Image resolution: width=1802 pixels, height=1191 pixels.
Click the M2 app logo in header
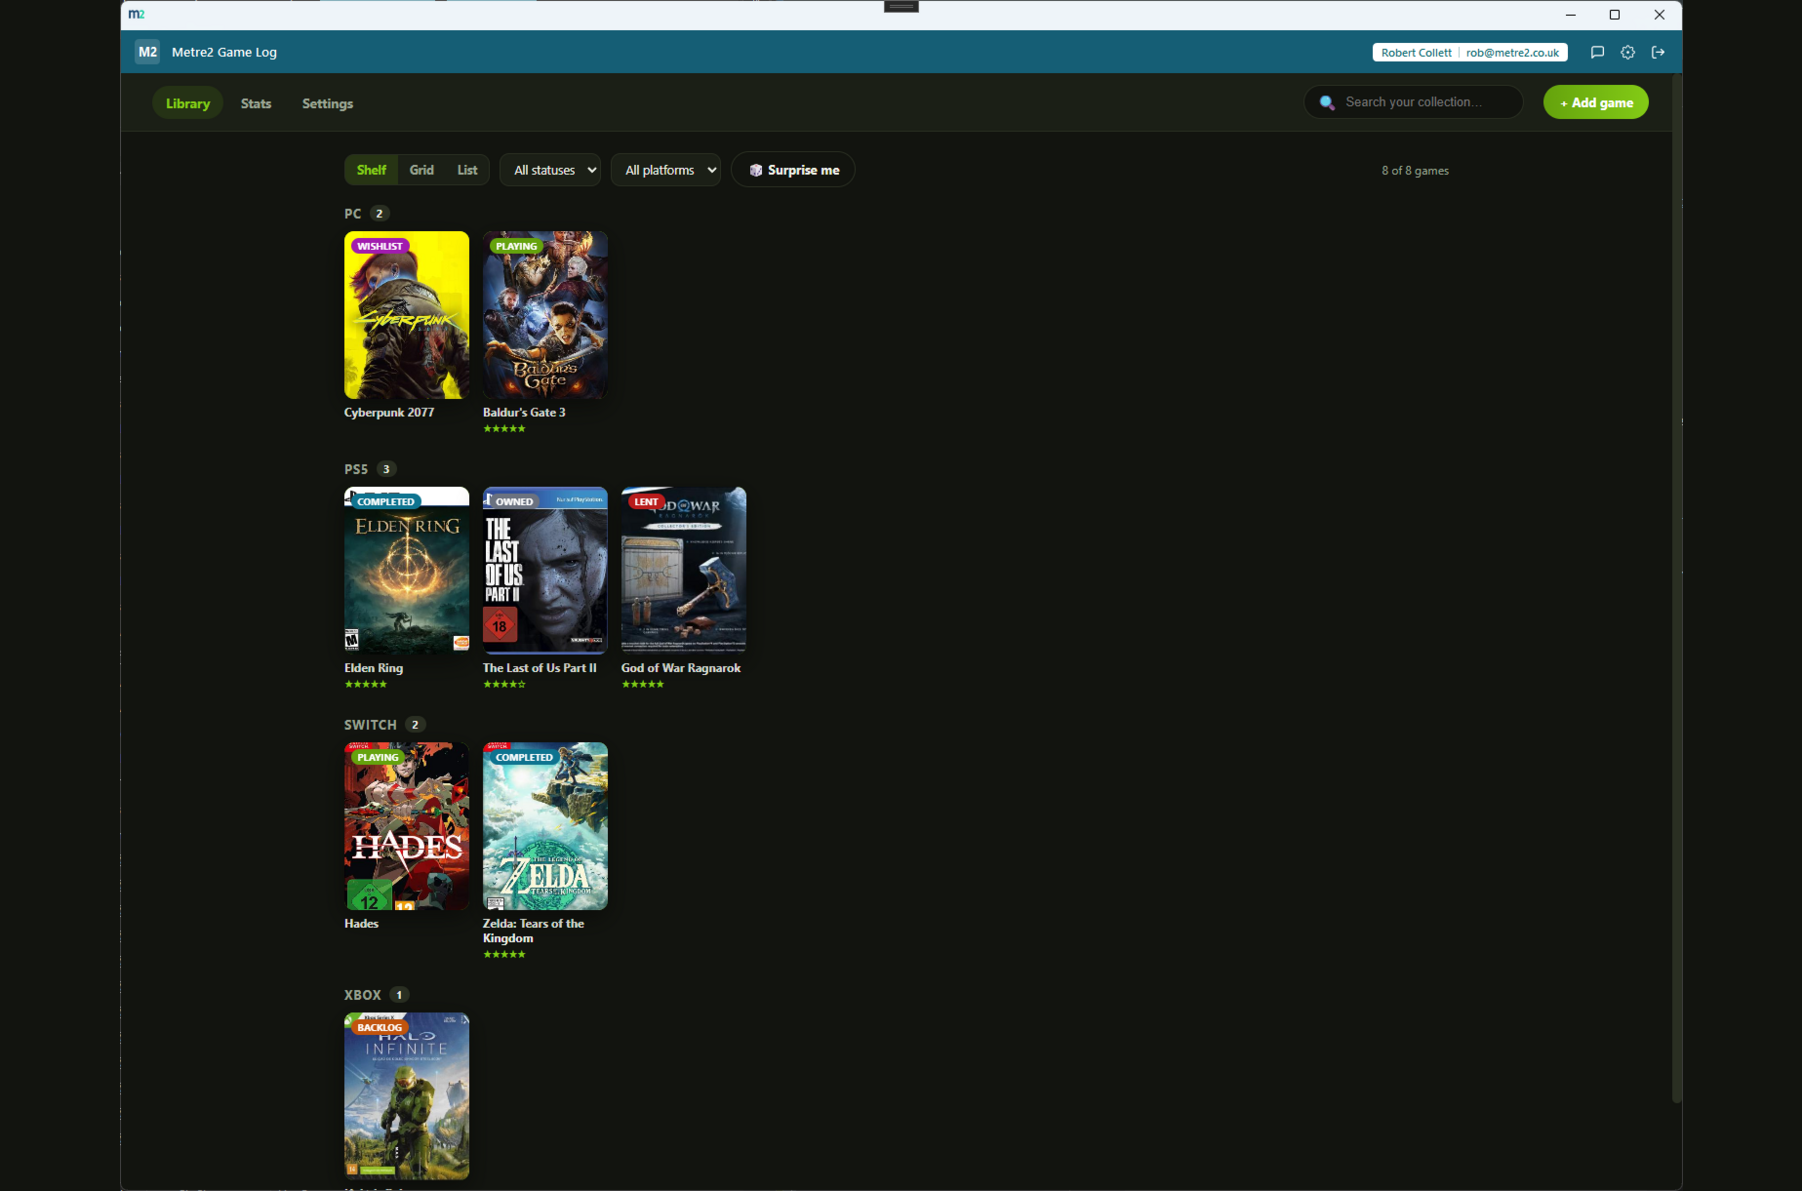tap(147, 52)
